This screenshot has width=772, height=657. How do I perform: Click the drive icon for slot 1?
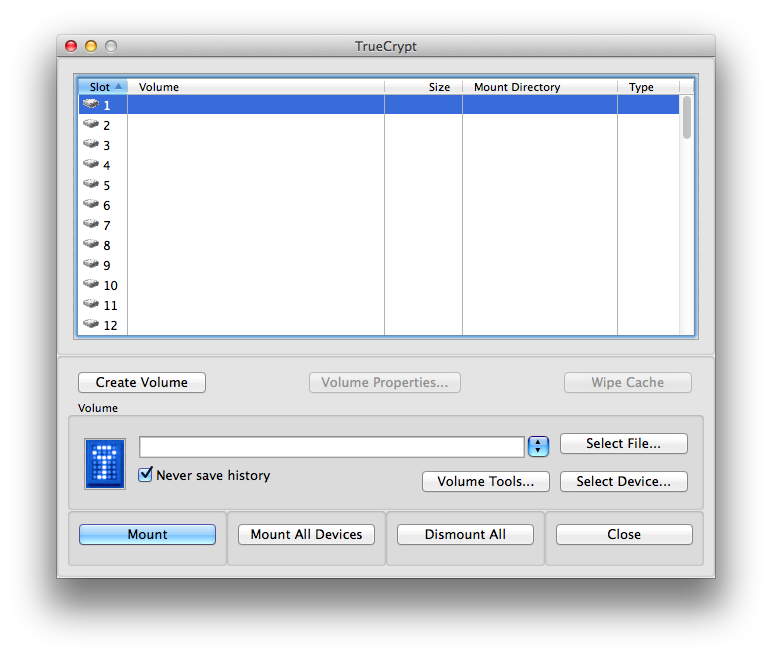coord(91,104)
